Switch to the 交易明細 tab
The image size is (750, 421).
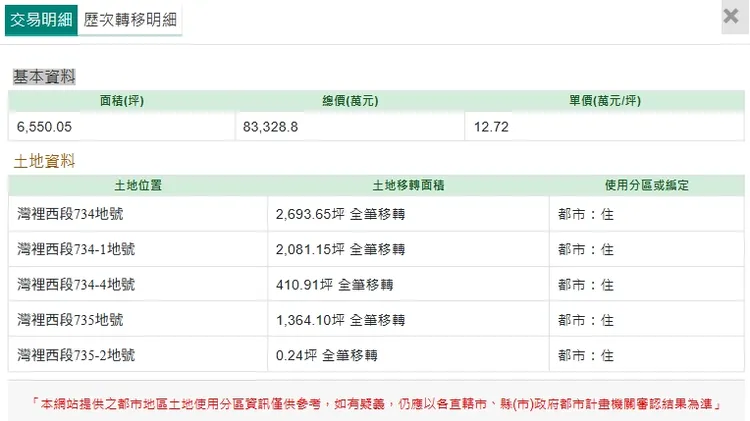click(41, 20)
